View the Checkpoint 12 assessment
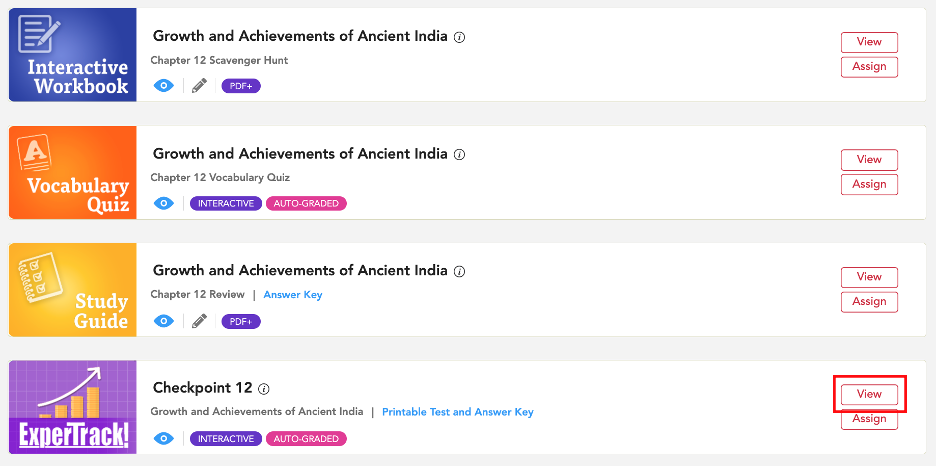The width and height of the screenshot is (936, 466). [869, 394]
